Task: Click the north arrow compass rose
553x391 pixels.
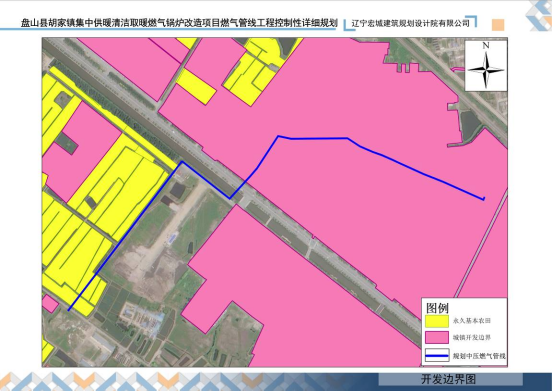Action: pyautogui.click(x=486, y=69)
